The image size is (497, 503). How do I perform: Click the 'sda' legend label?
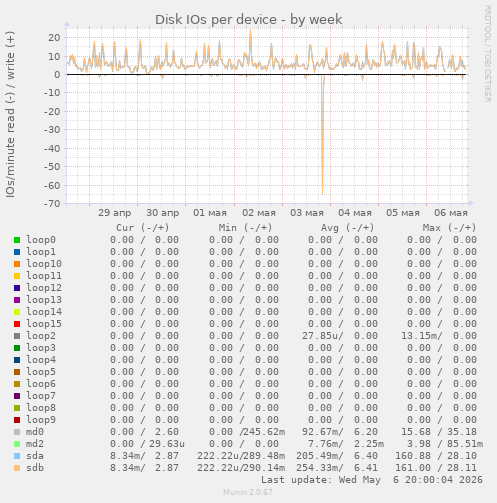point(35,456)
